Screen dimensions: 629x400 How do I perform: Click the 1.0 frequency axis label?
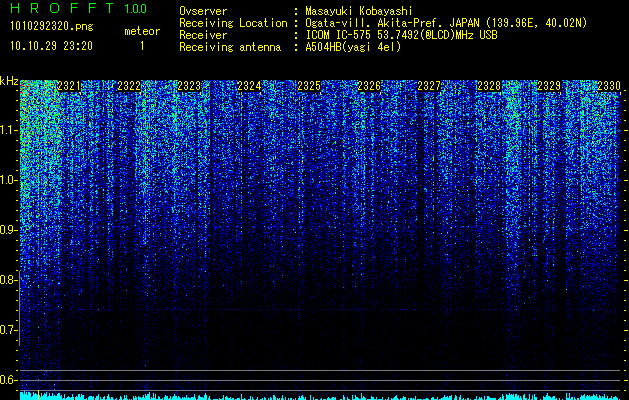pos(8,180)
